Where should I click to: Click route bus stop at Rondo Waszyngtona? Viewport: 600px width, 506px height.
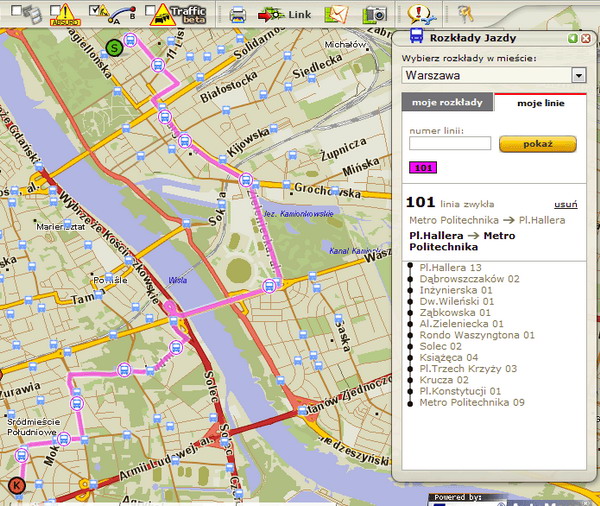point(269,286)
